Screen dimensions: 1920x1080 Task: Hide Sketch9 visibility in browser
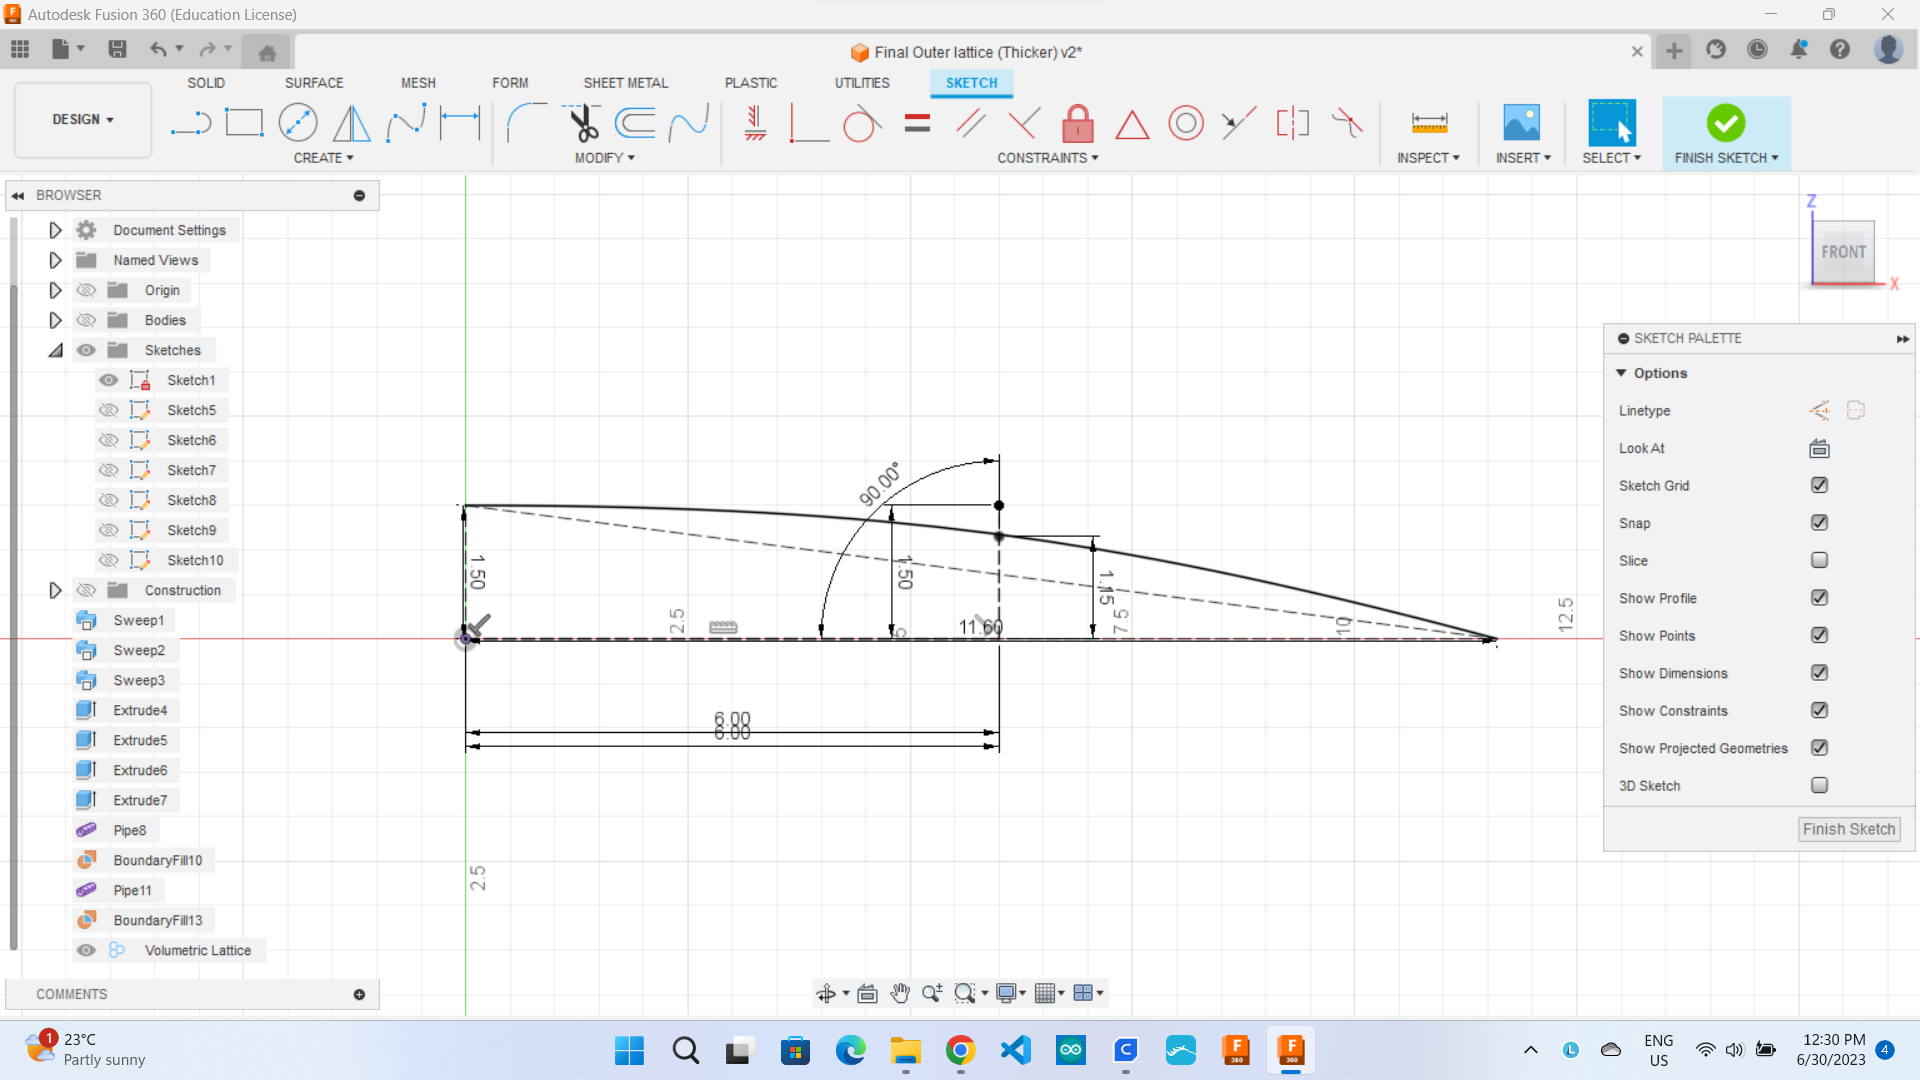click(x=109, y=530)
